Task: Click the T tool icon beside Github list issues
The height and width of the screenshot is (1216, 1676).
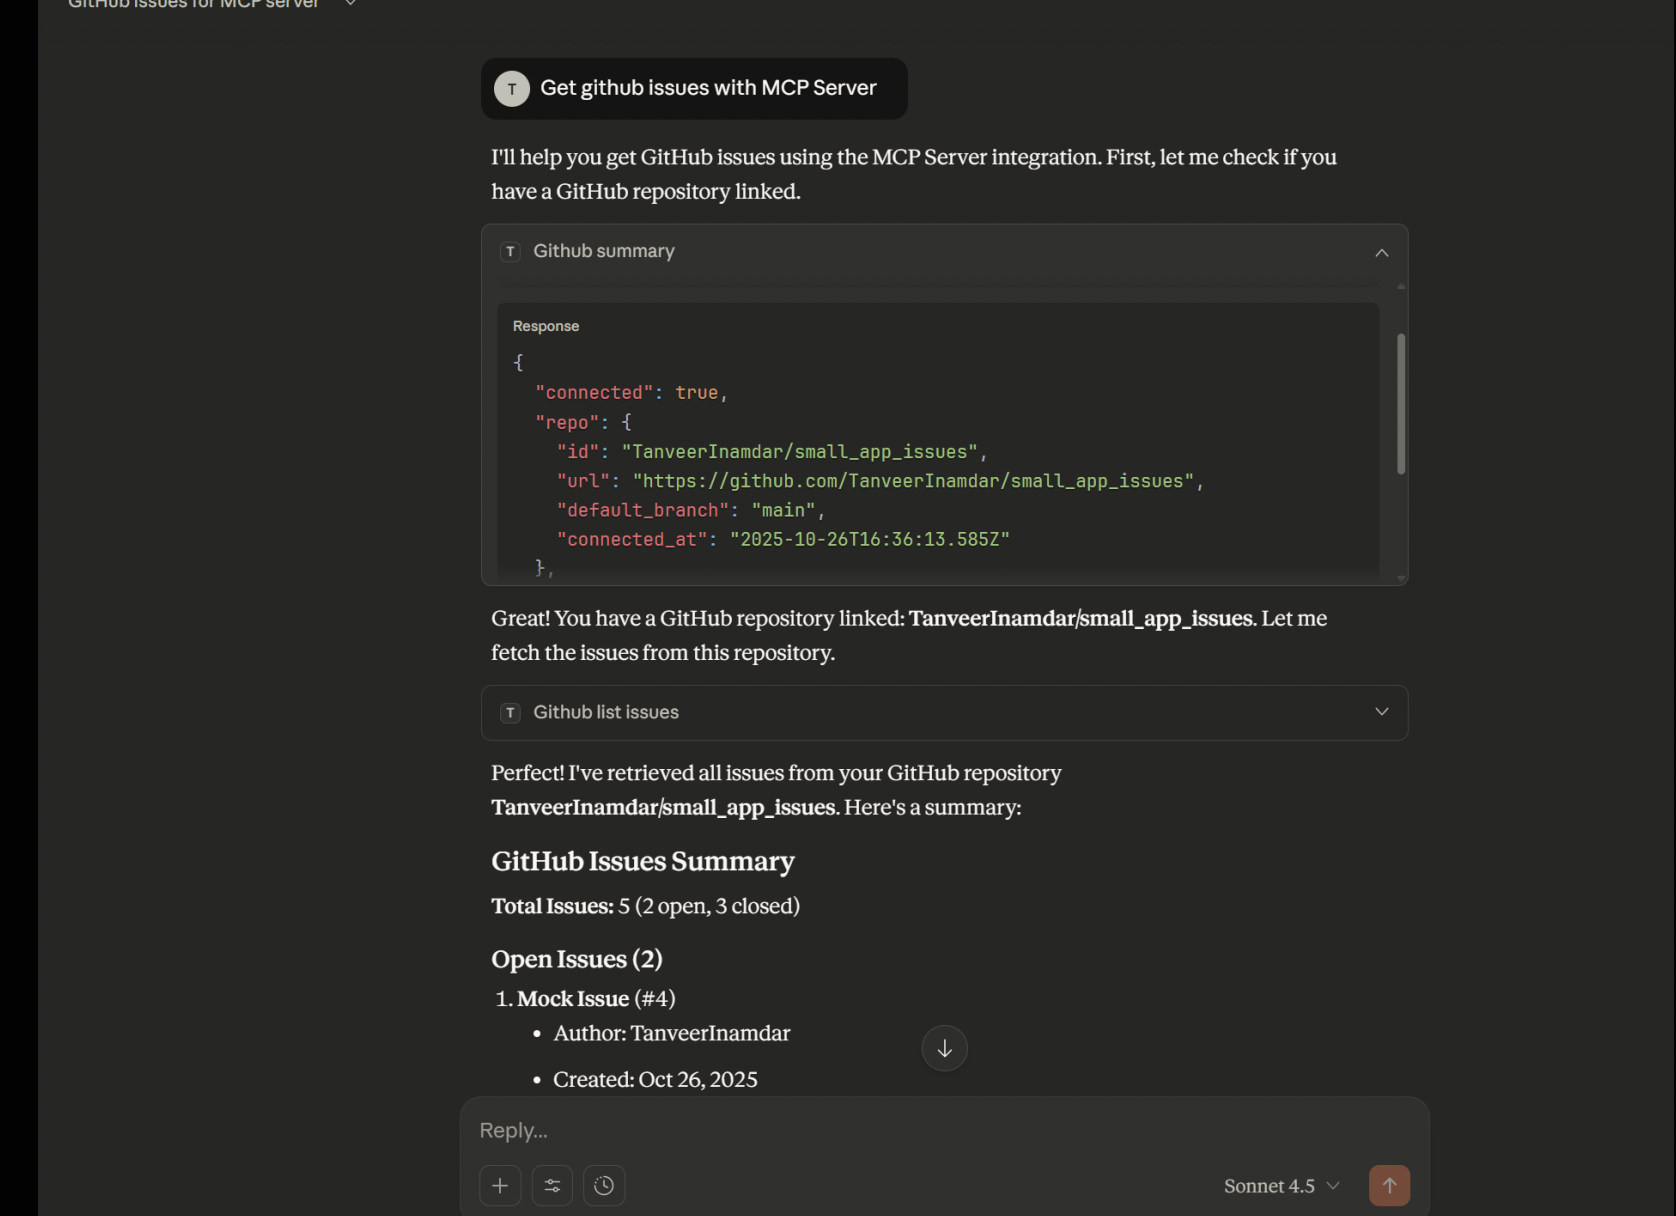Action: click(510, 712)
